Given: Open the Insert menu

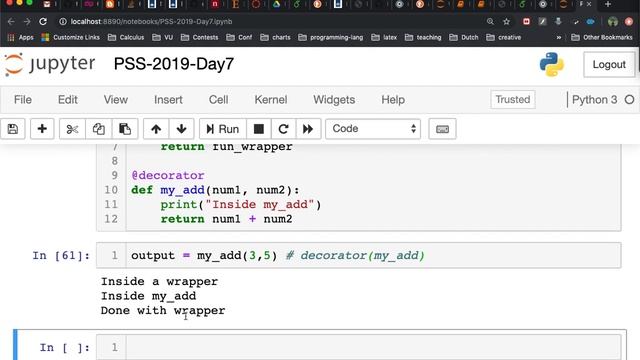Looking at the screenshot, I should [x=168, y=100].
